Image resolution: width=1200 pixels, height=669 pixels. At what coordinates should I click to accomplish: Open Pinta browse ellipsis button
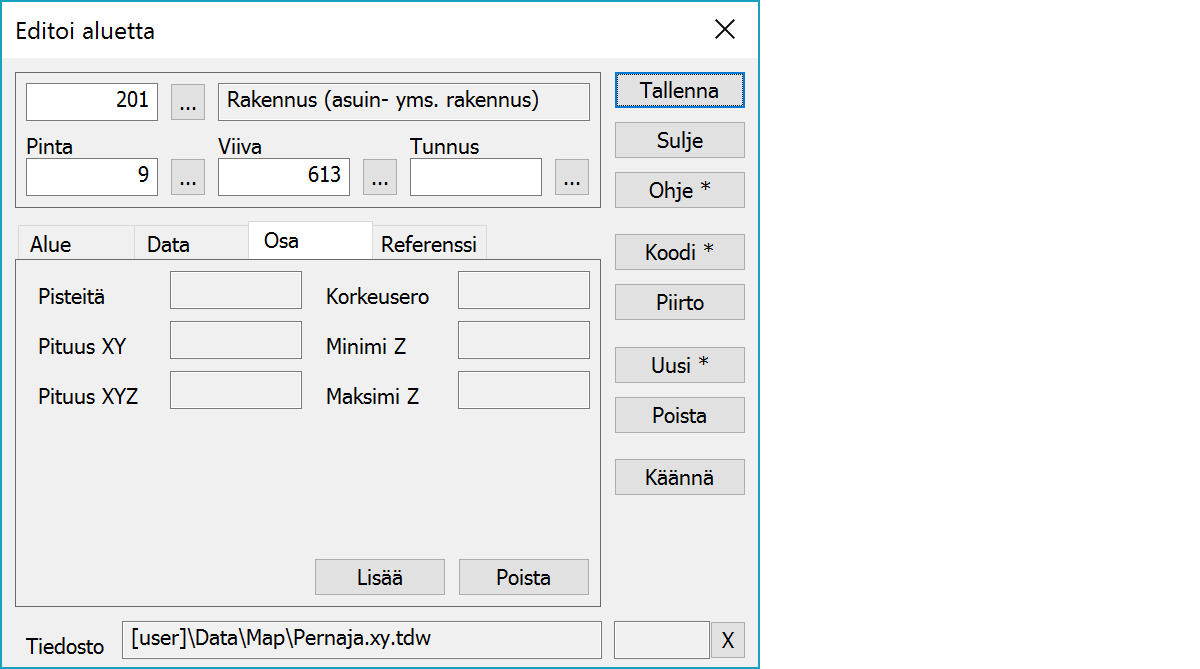(x=188, y=177)
